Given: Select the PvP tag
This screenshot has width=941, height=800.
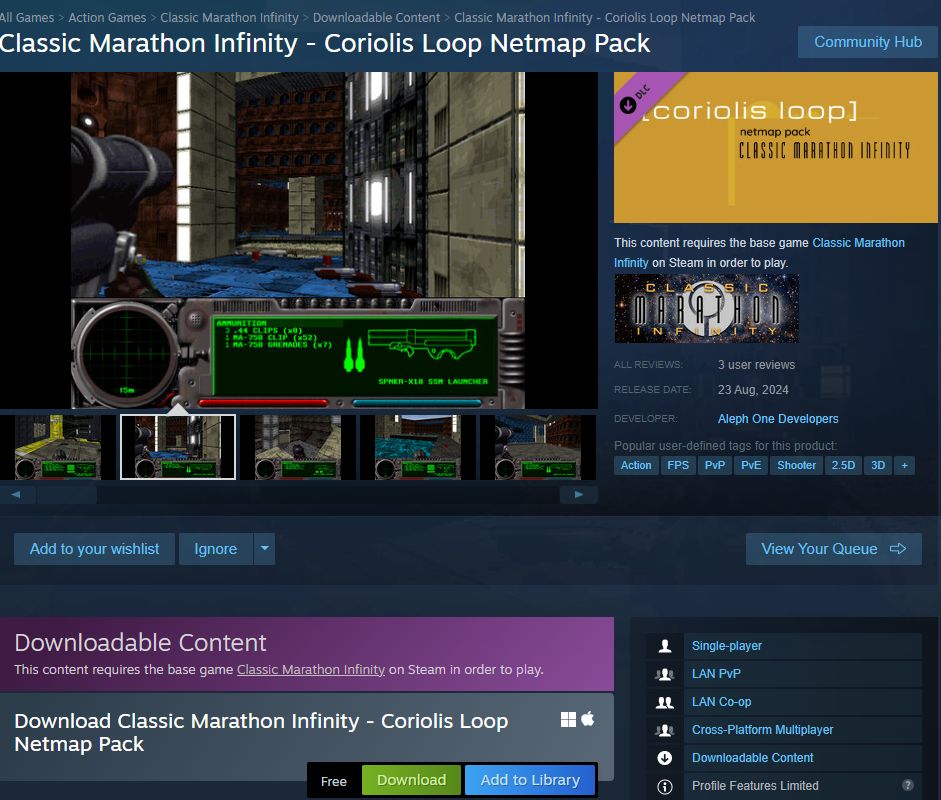Looking at the screenshot, I should click(x=715, y=465).
